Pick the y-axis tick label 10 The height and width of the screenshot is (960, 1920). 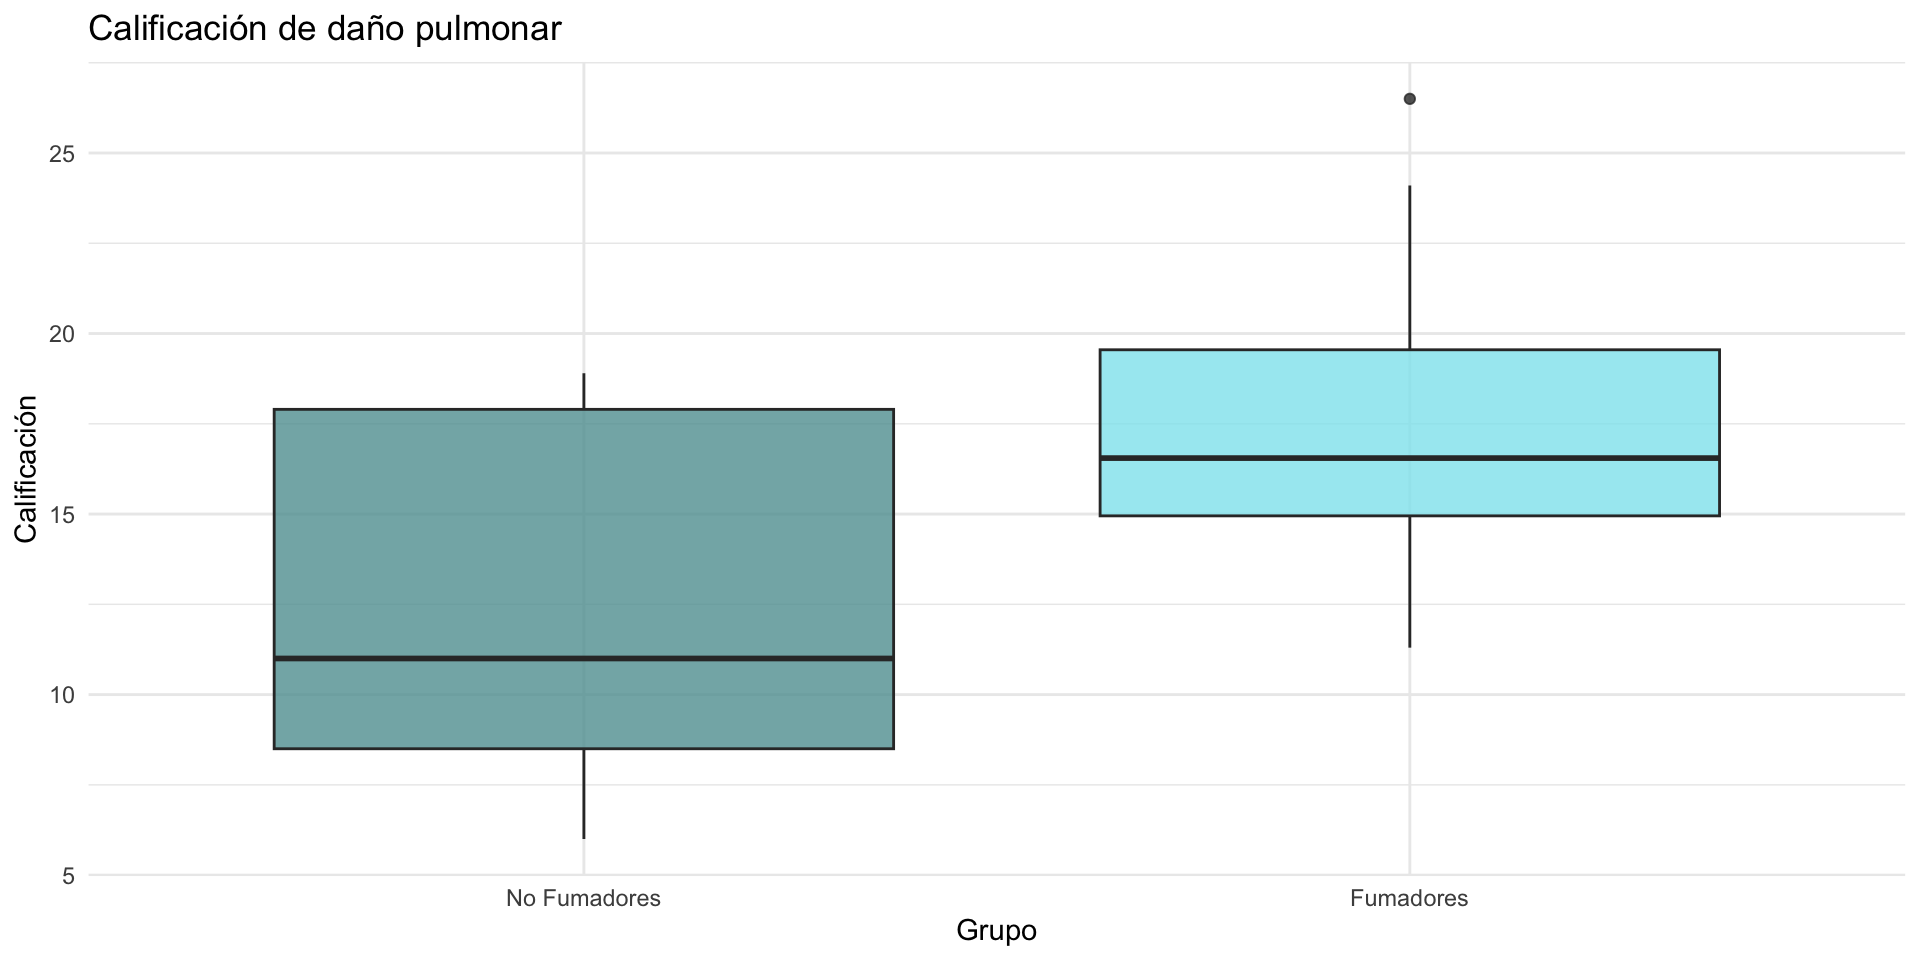(62, 695)
